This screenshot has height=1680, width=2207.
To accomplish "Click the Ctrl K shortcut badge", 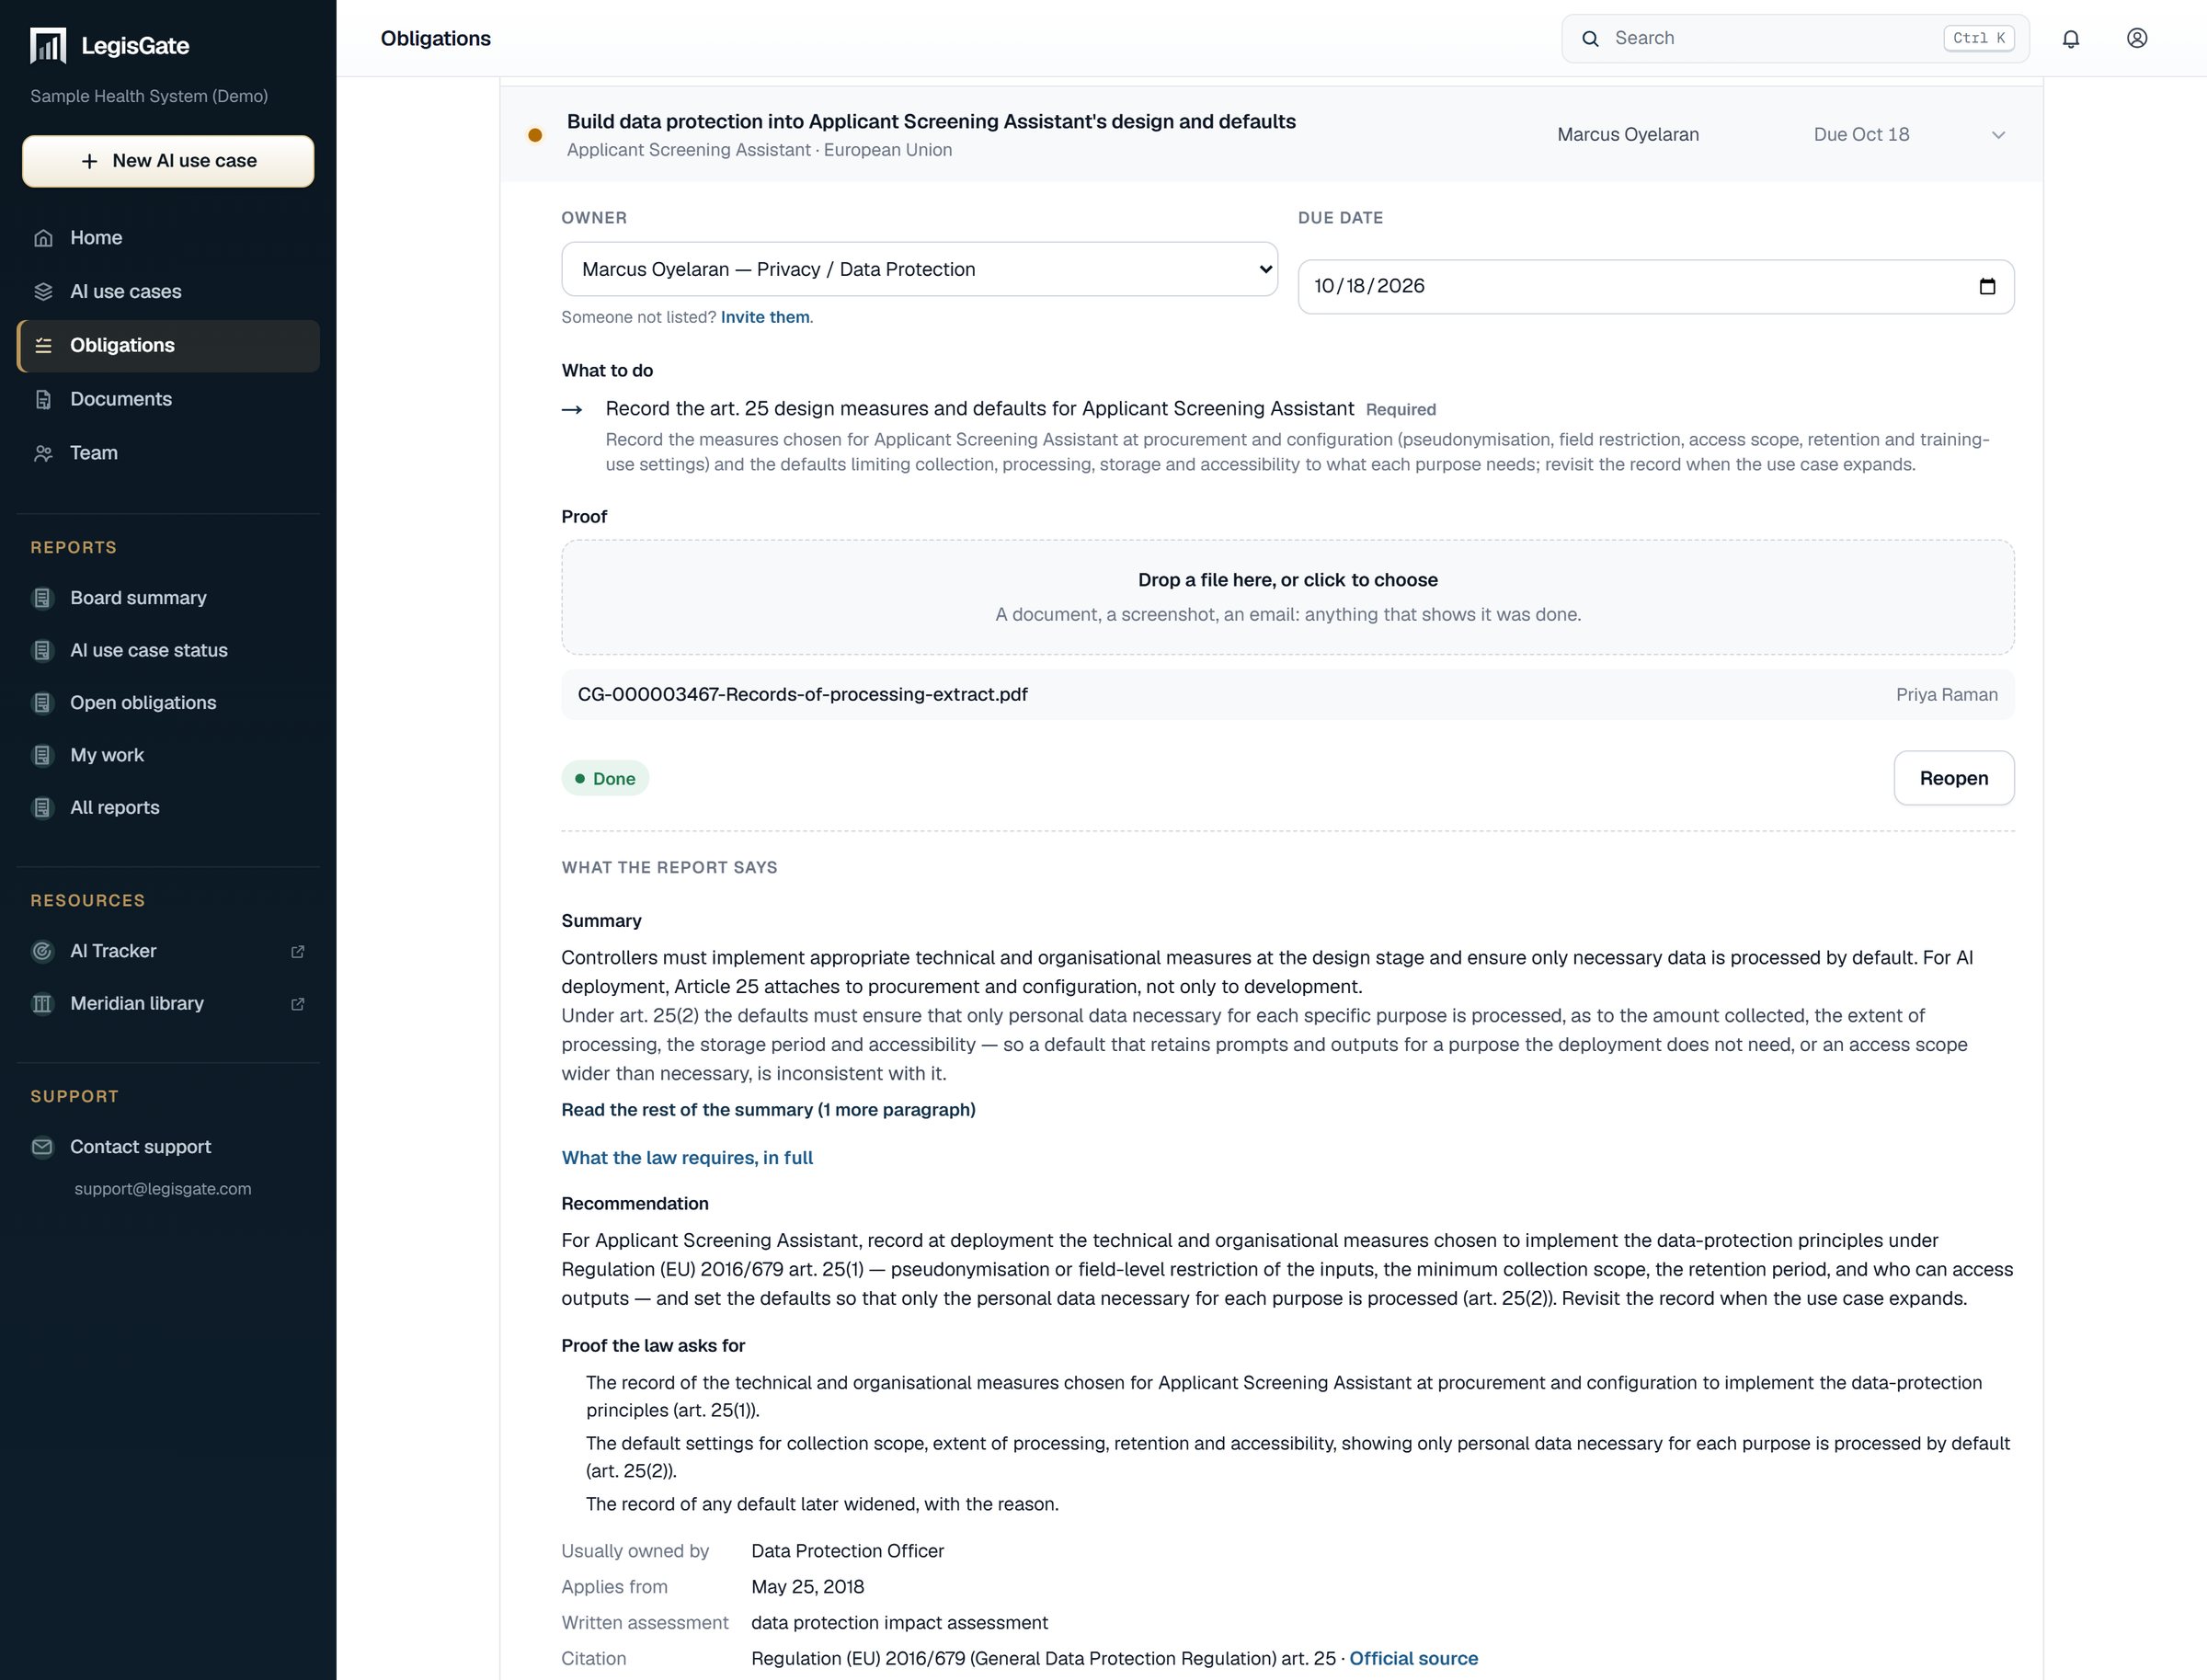I will pos(1978,38).
